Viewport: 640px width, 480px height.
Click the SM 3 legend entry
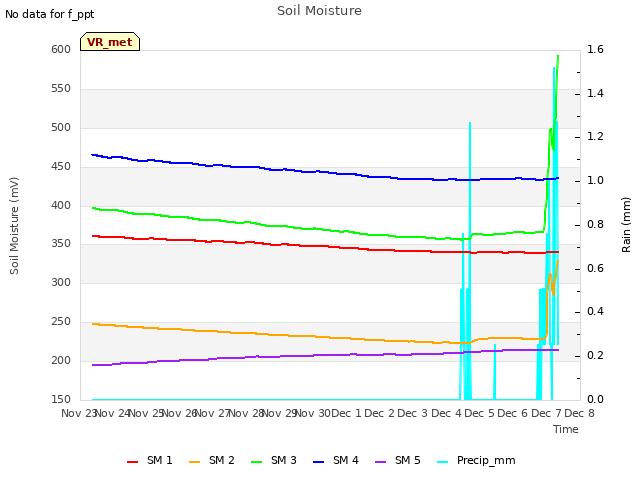(x=273, y=460)
